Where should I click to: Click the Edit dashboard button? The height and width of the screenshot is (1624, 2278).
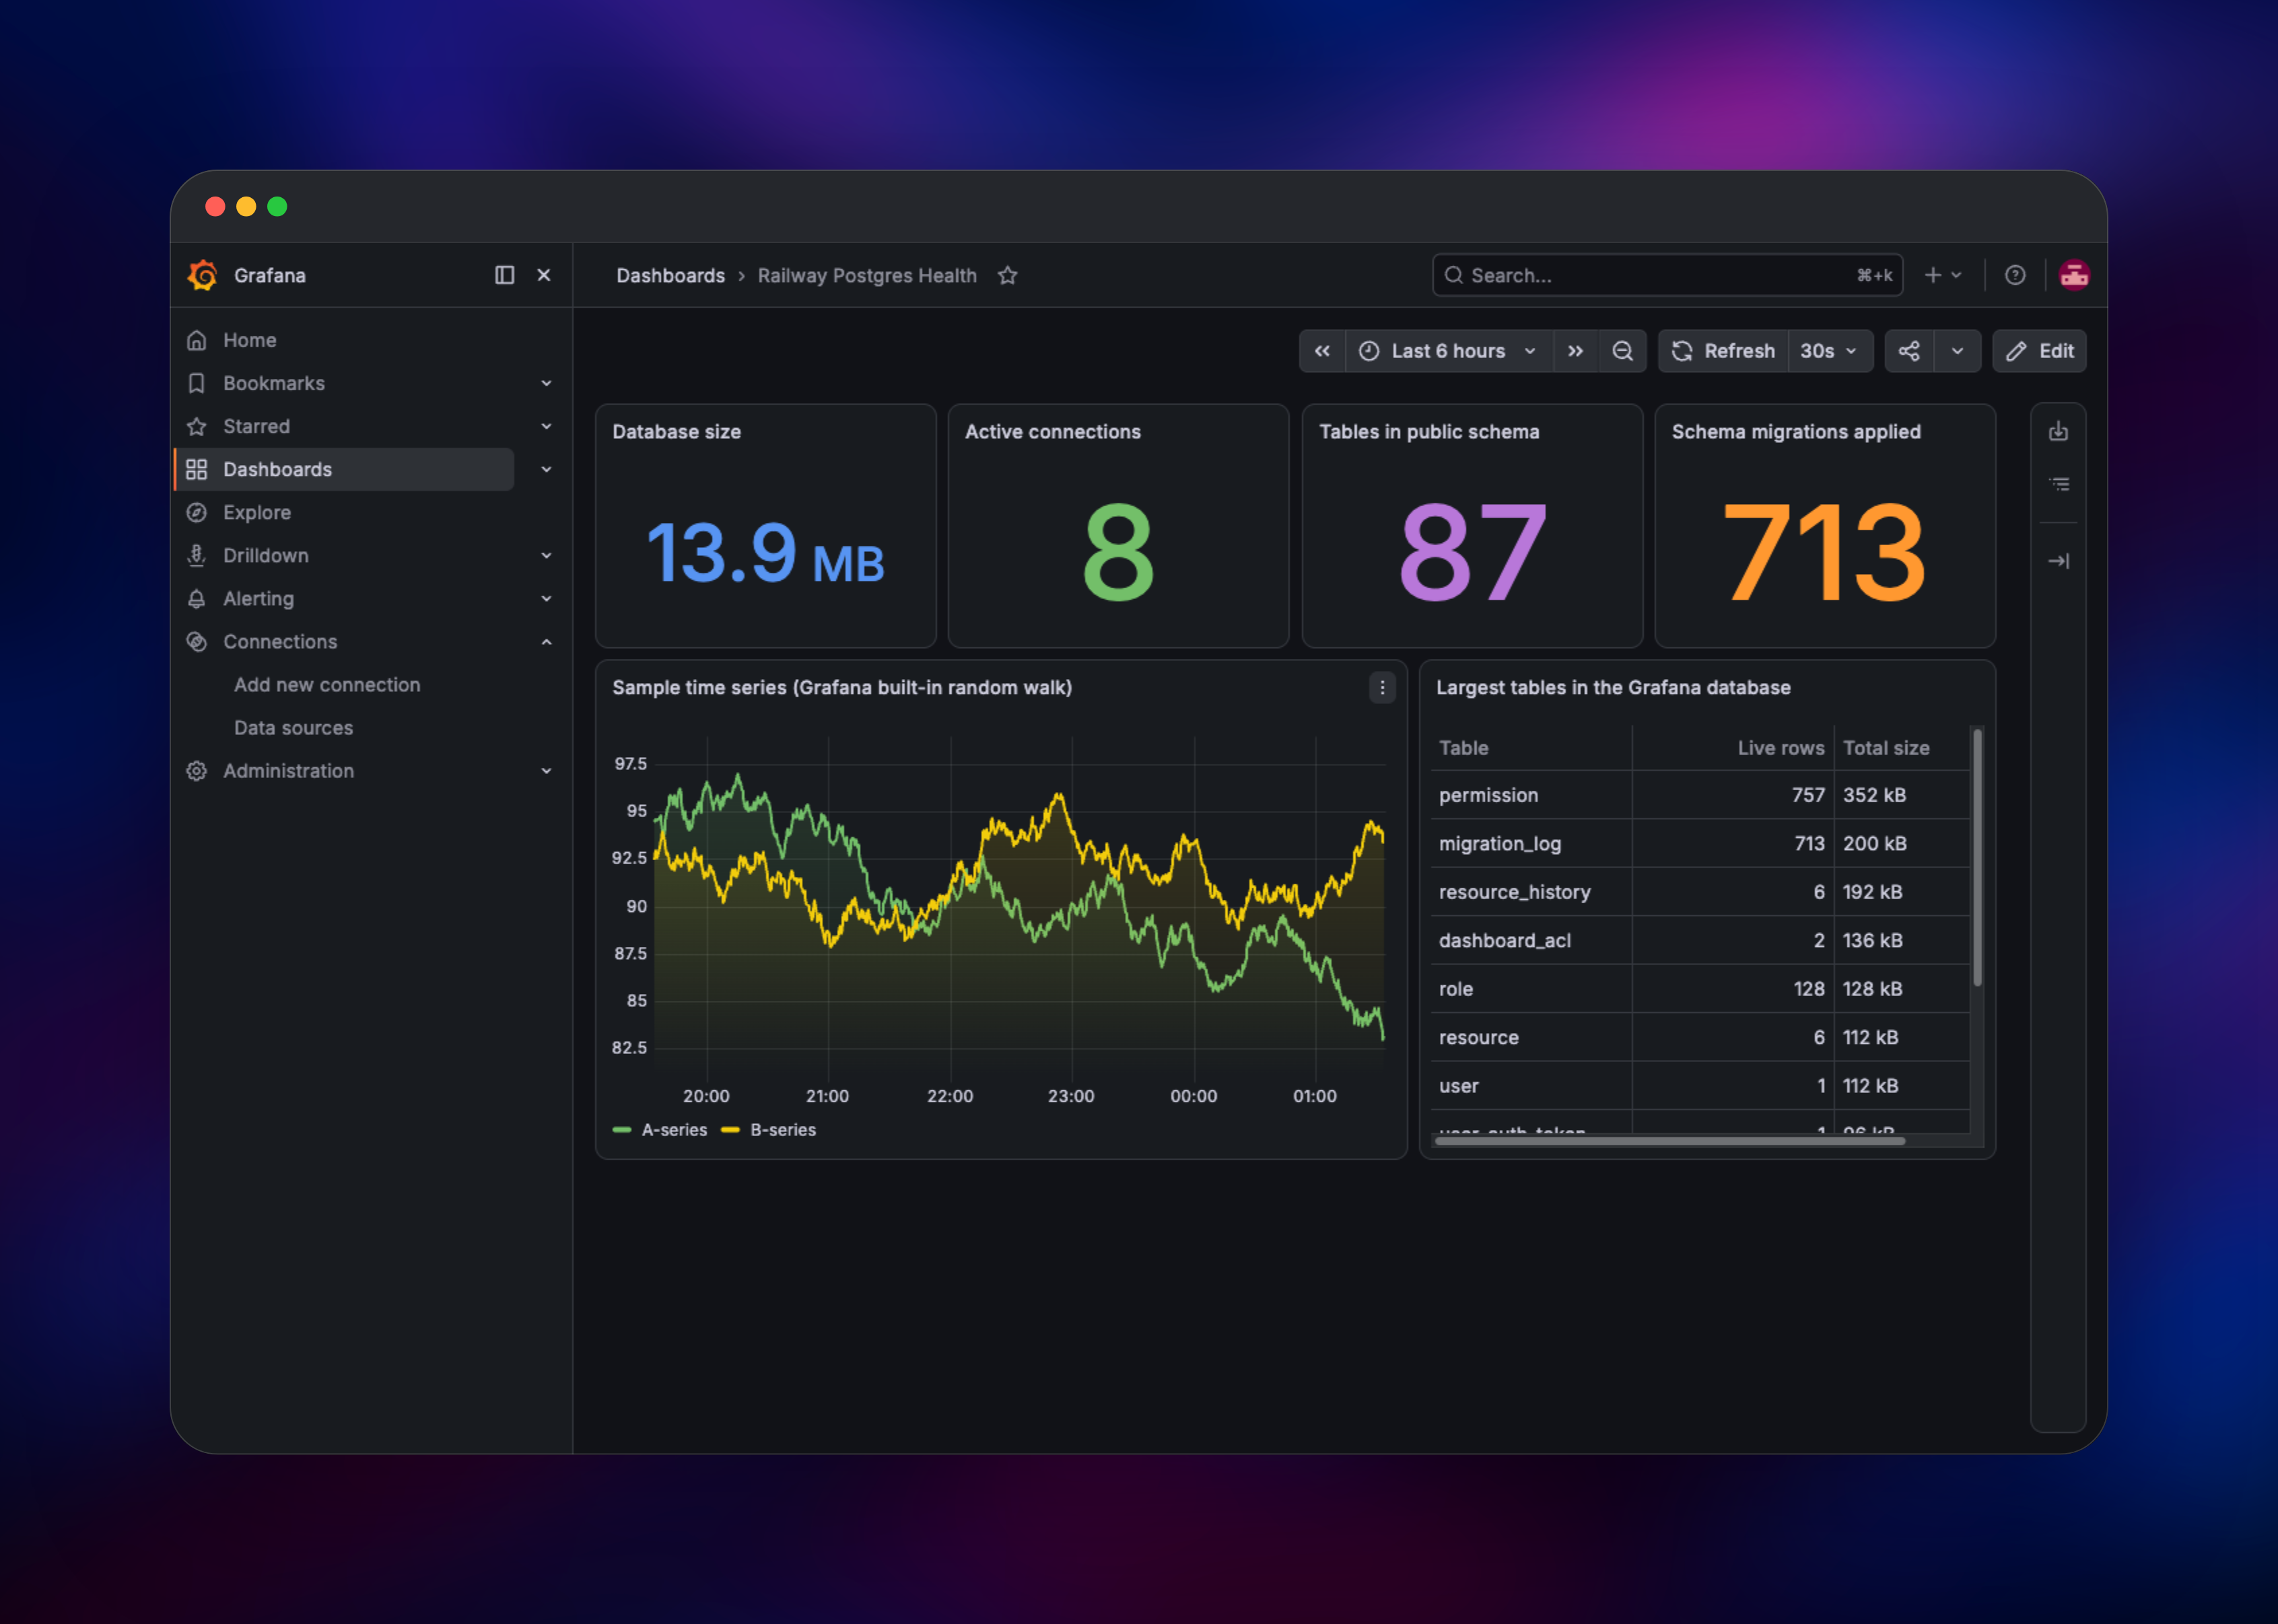2039,351
